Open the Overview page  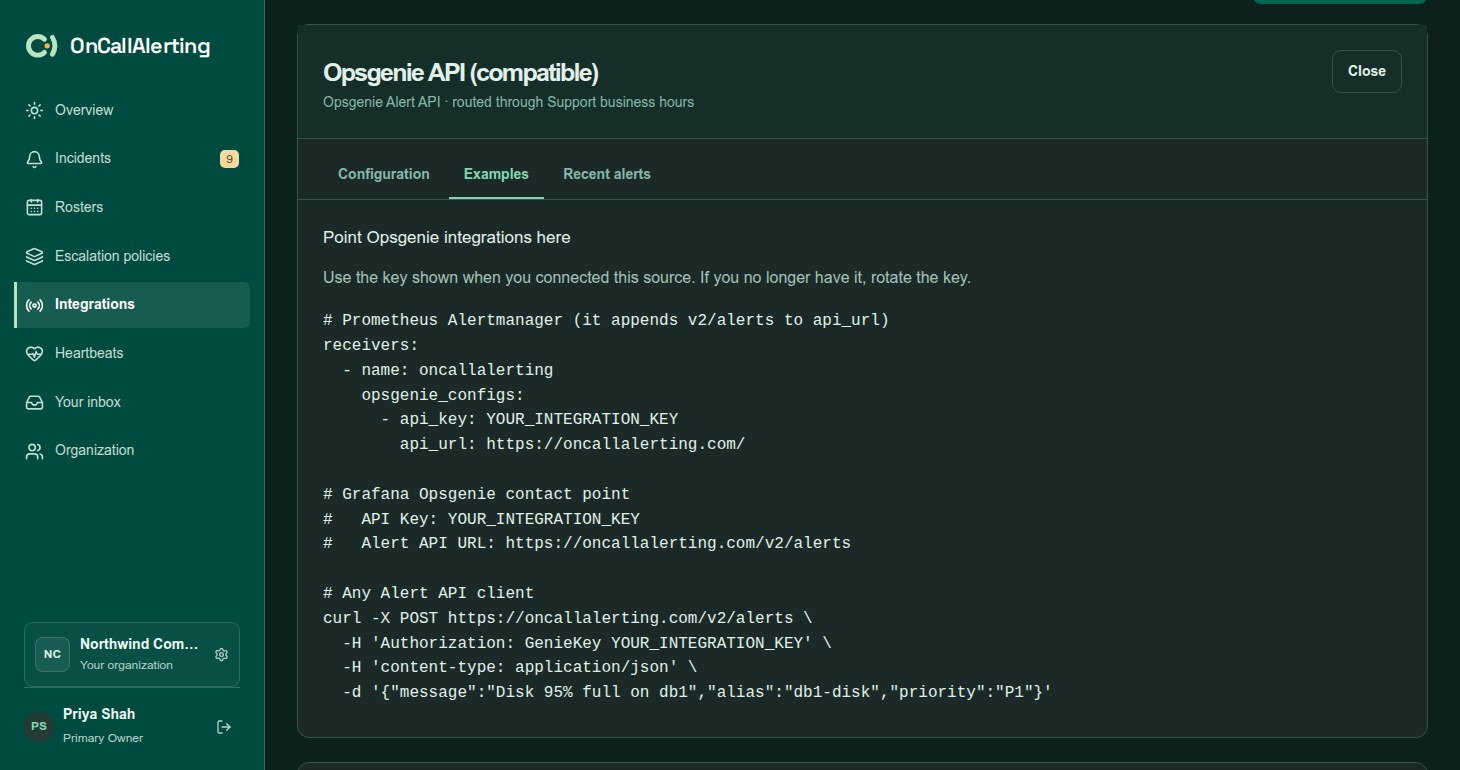(132, 110)
